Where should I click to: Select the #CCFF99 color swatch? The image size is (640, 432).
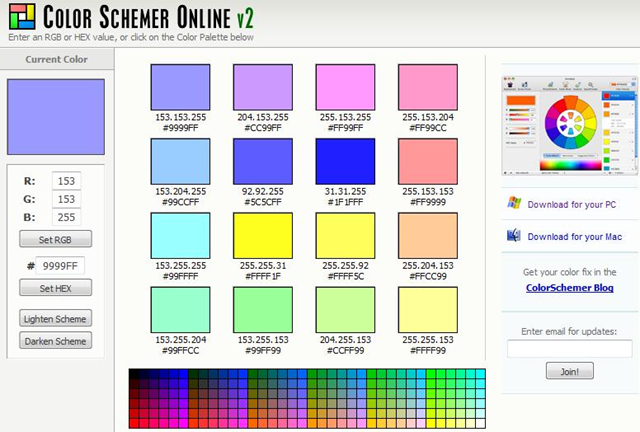pyautogui.click(x=345, y=310)
